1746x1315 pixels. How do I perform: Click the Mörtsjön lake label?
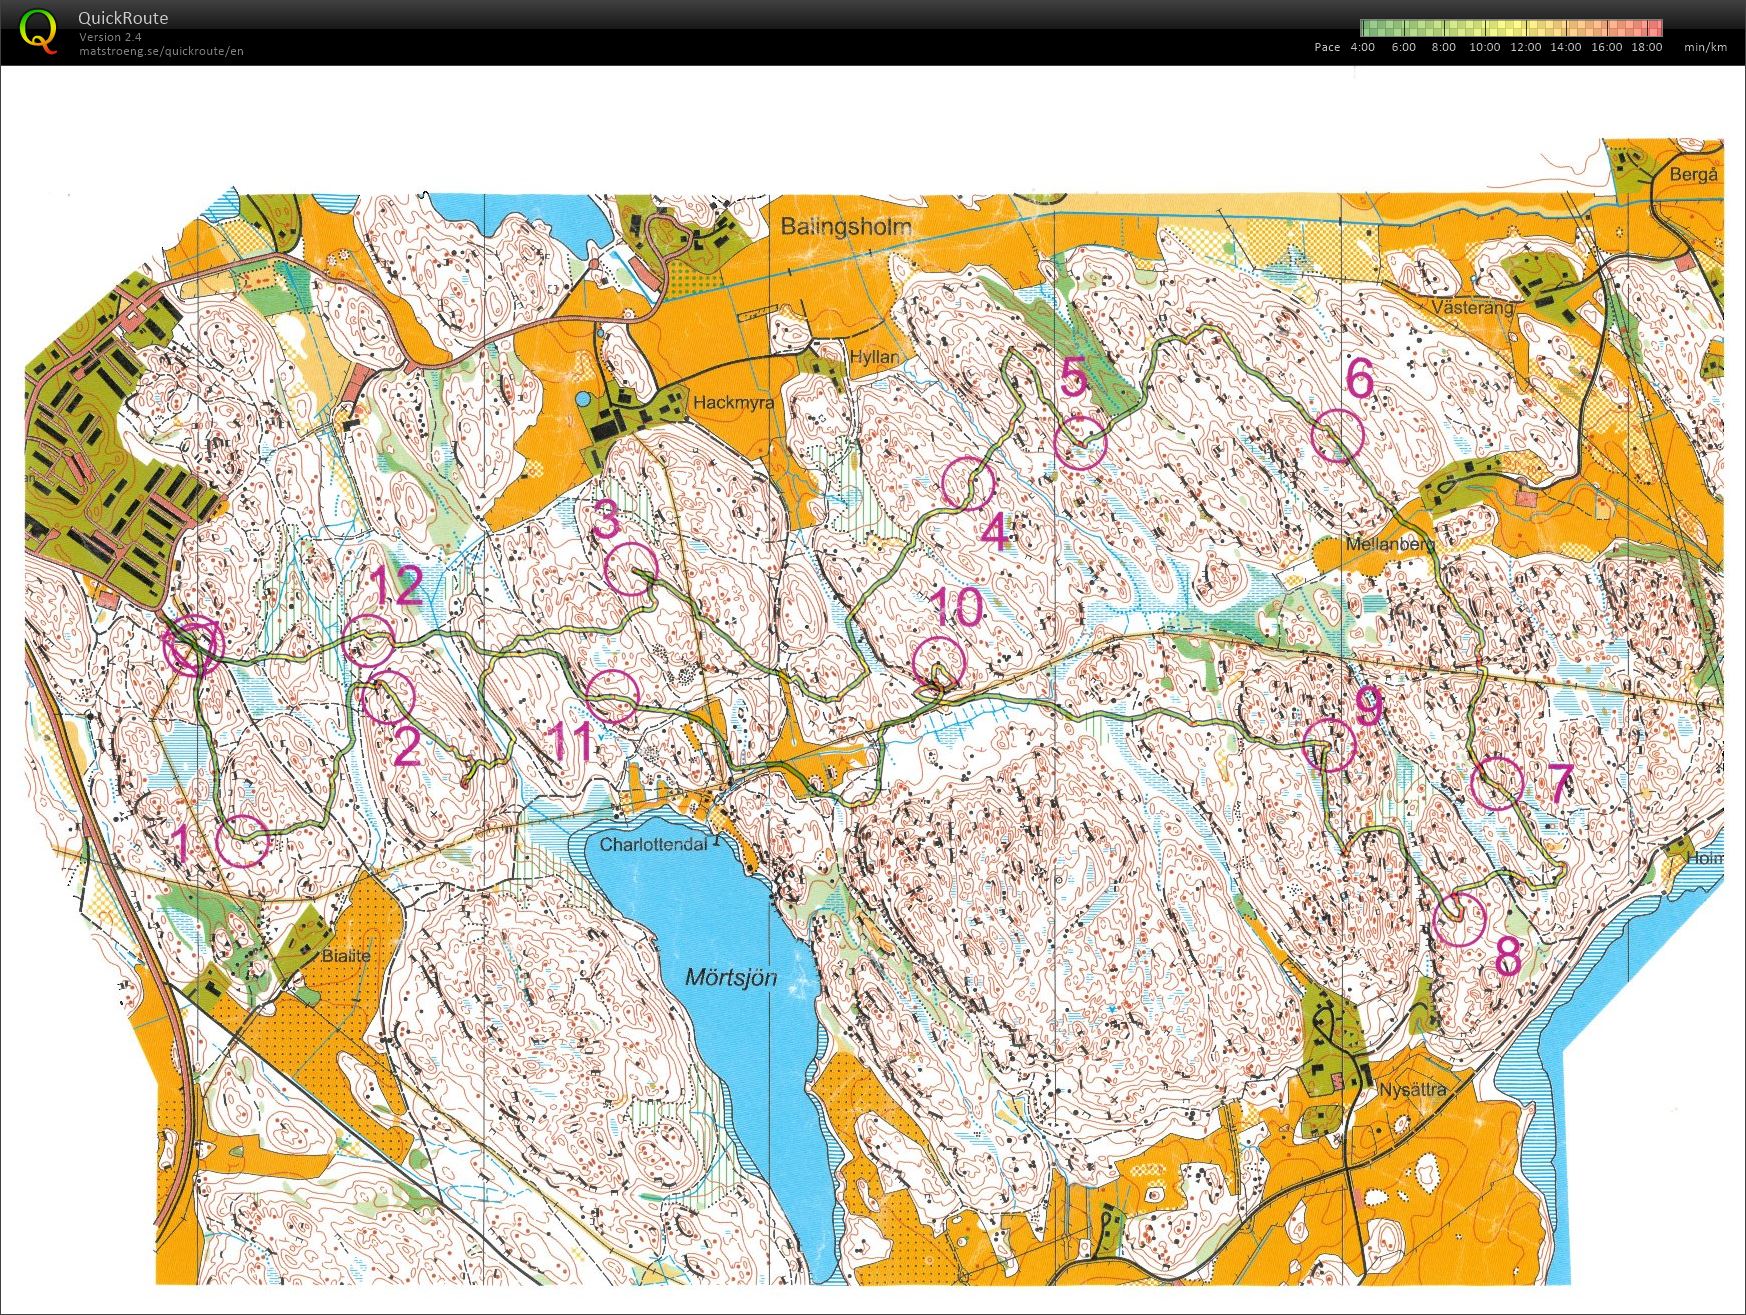tap(731, 977)
